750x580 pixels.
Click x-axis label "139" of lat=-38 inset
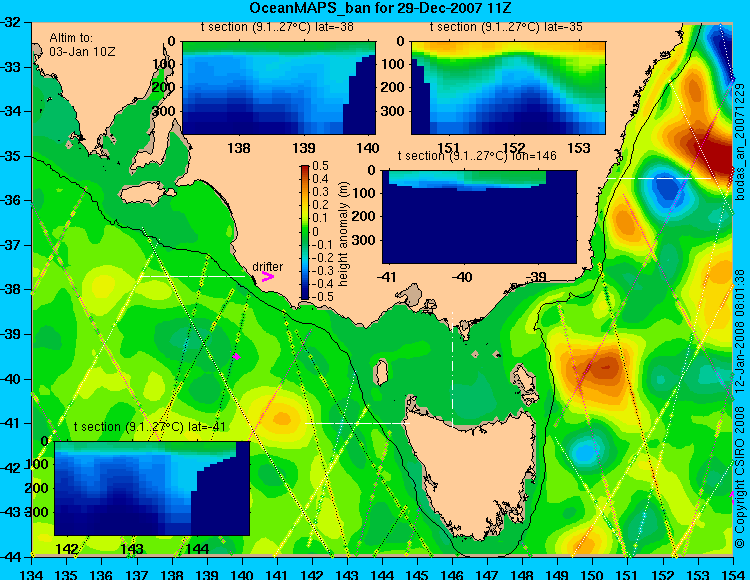pos(304,148)
